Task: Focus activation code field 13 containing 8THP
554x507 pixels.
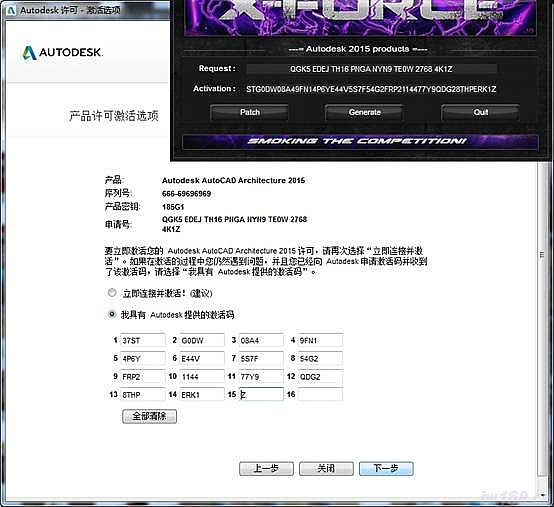Action: point(142,394)
